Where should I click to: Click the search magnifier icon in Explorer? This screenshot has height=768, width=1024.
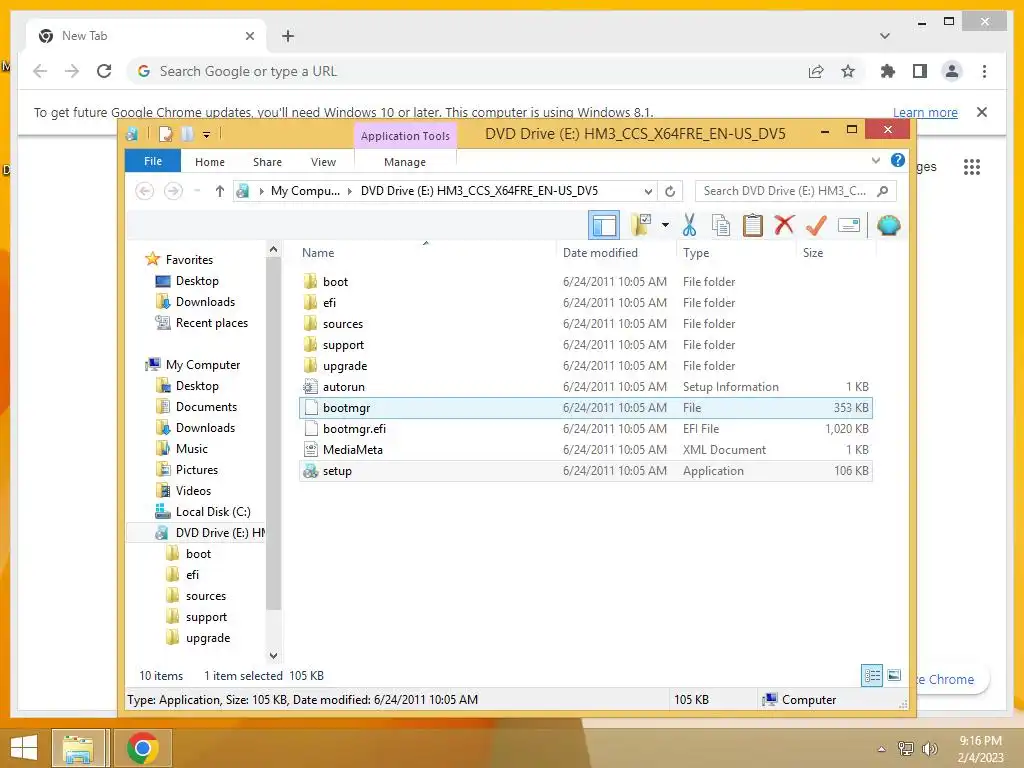pyautogui.click(x=882, y=191)
